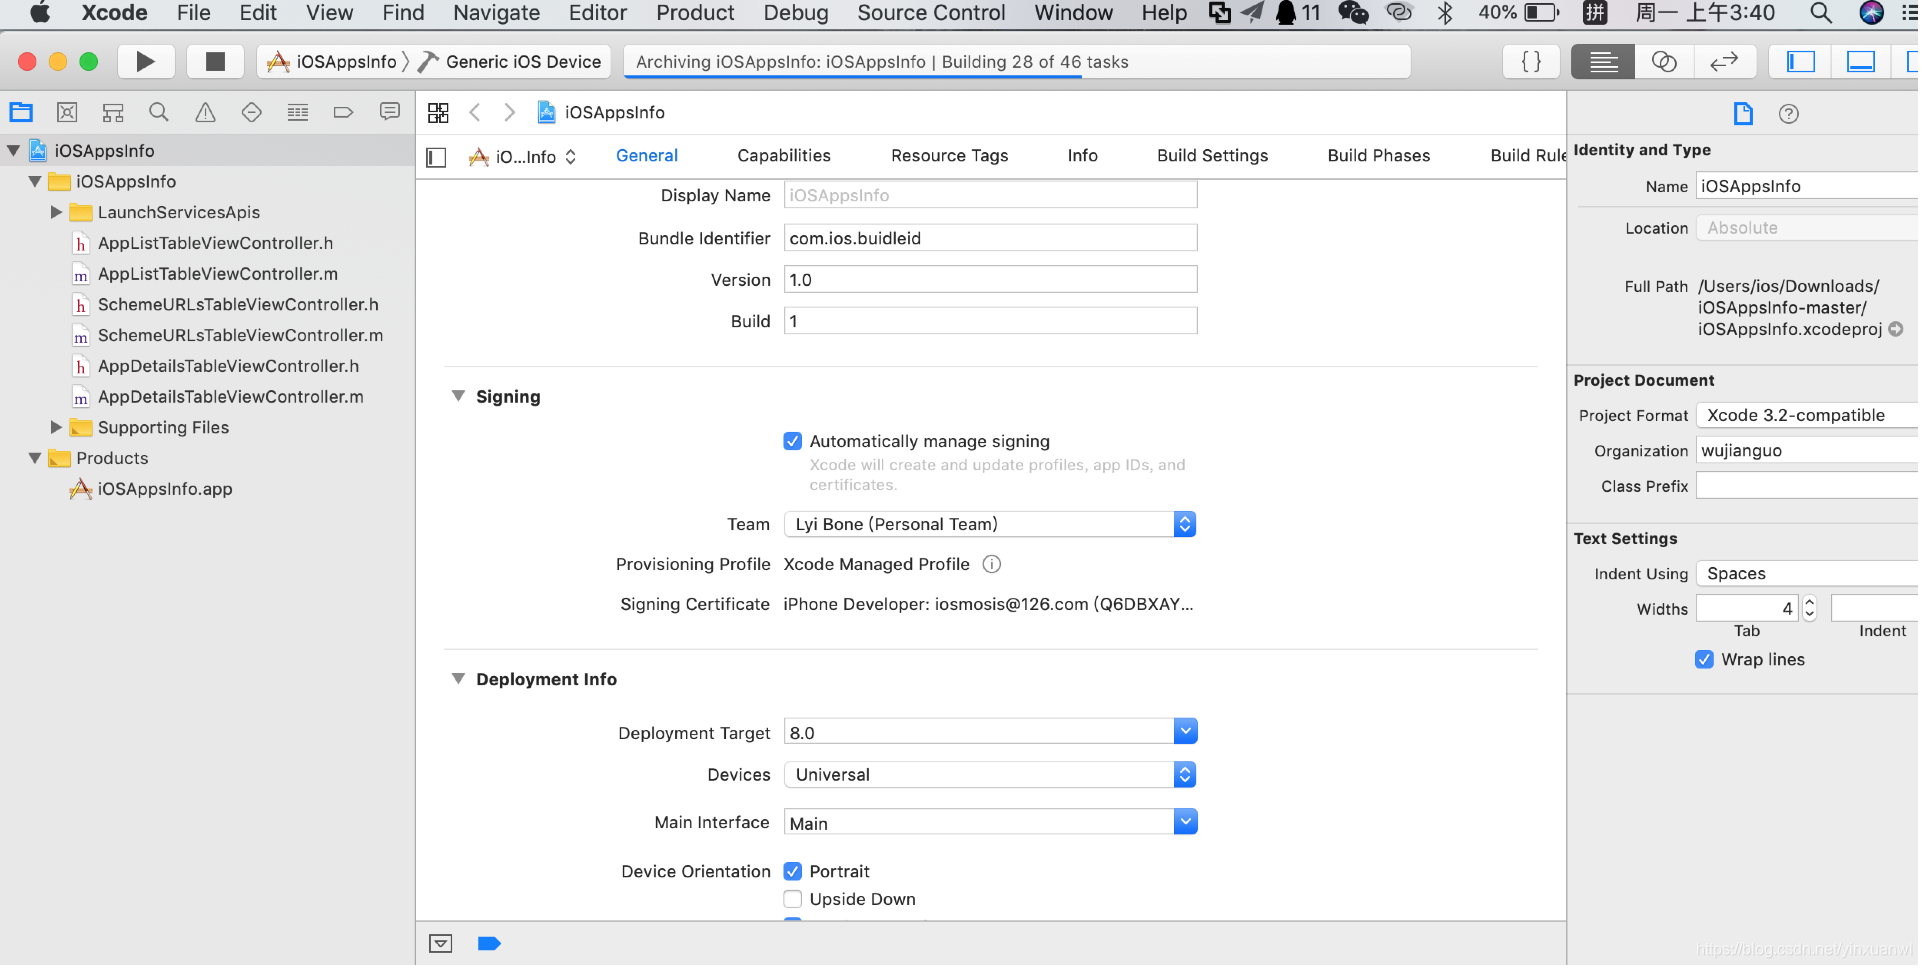The image size is (1922, 968).
Task: Show the Quick Help inspector
Action: [x=1789, y=114]
